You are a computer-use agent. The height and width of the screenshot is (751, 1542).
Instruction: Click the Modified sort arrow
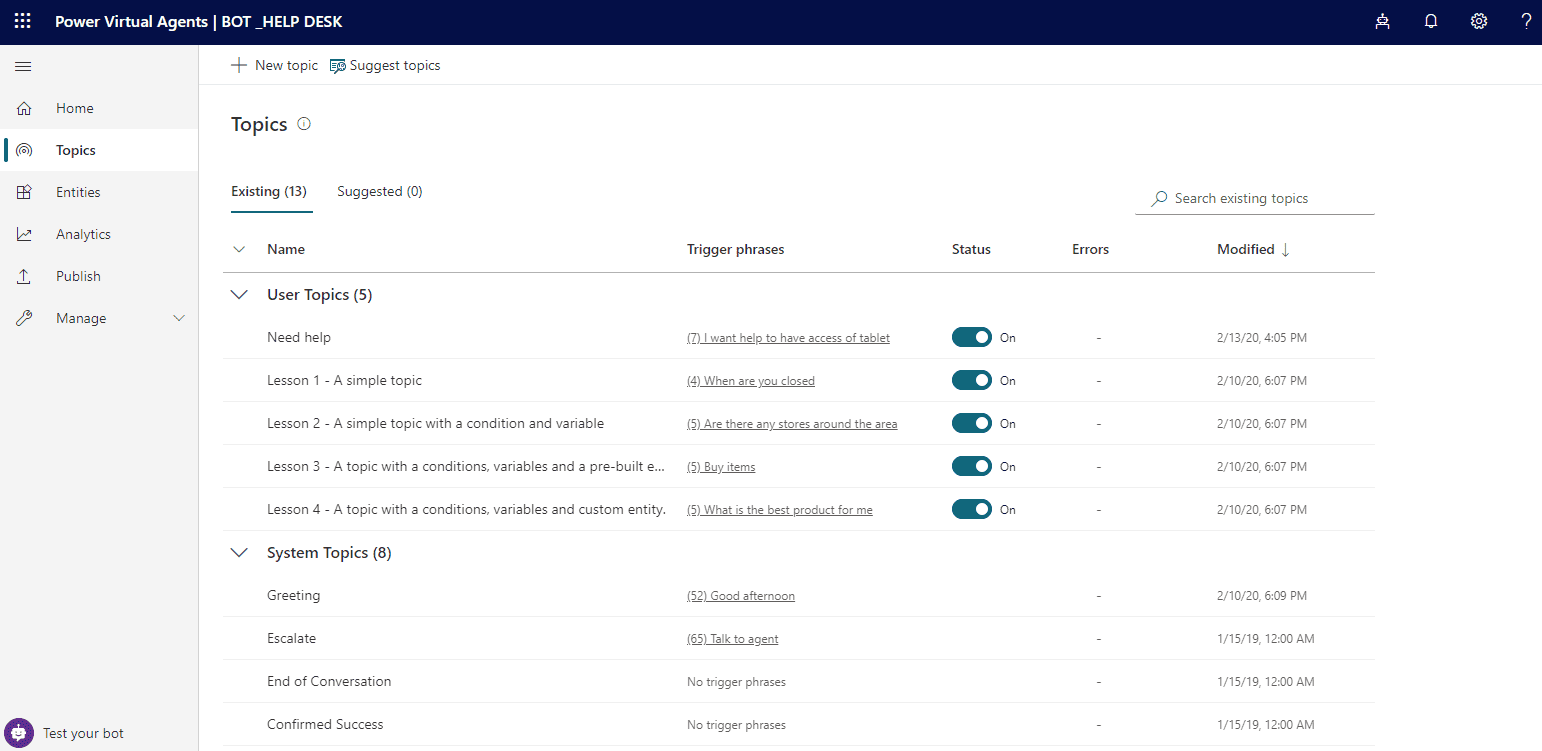pyautogui.click(x=1285, y=249)
